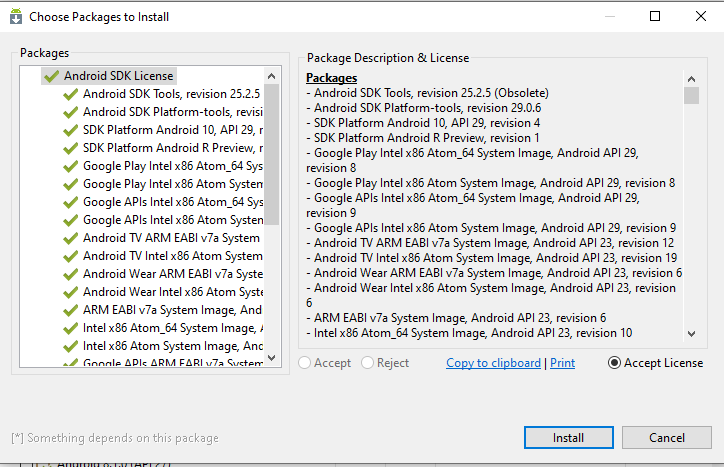724x467 pixels.
Task: Click the checkmark icon for SDK Platform Android 10
Action: (x=70, y=130)
